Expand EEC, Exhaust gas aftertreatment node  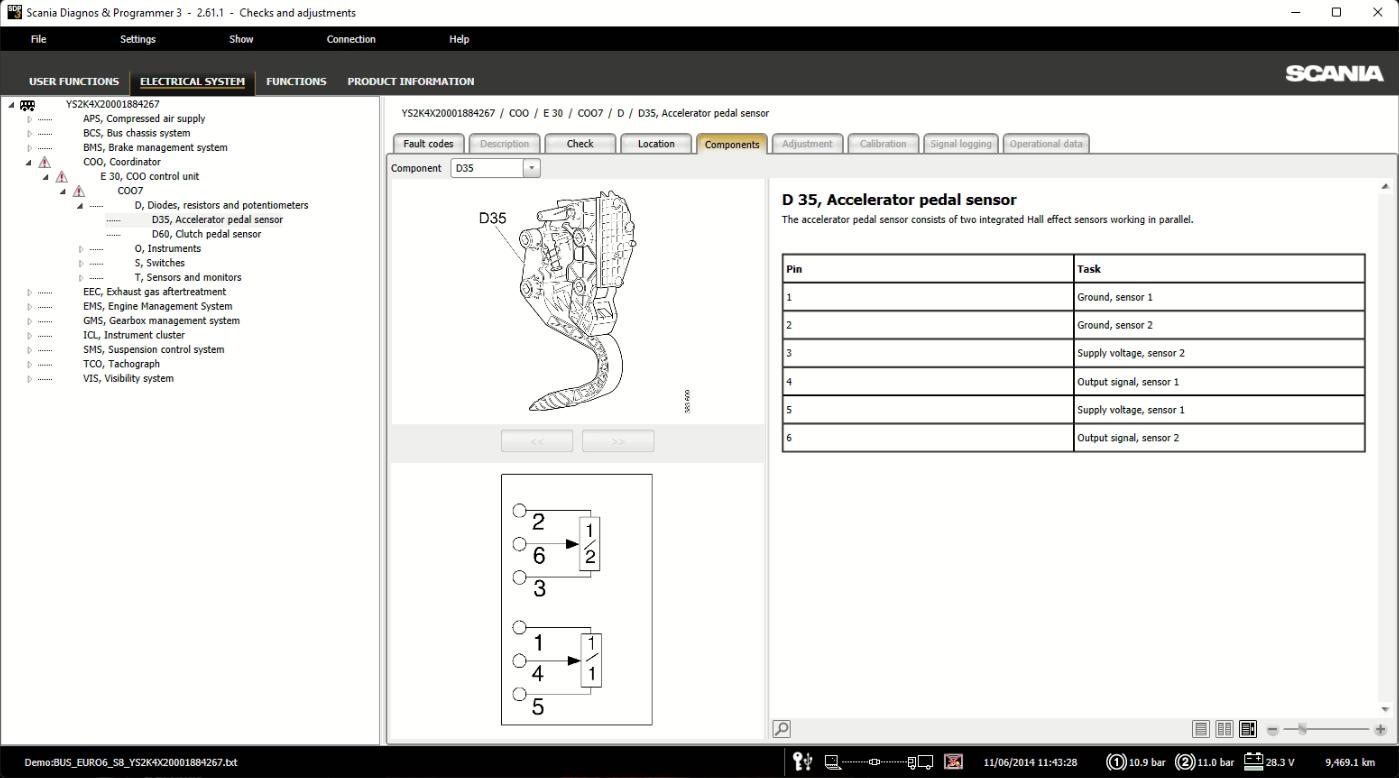[29, 292]
